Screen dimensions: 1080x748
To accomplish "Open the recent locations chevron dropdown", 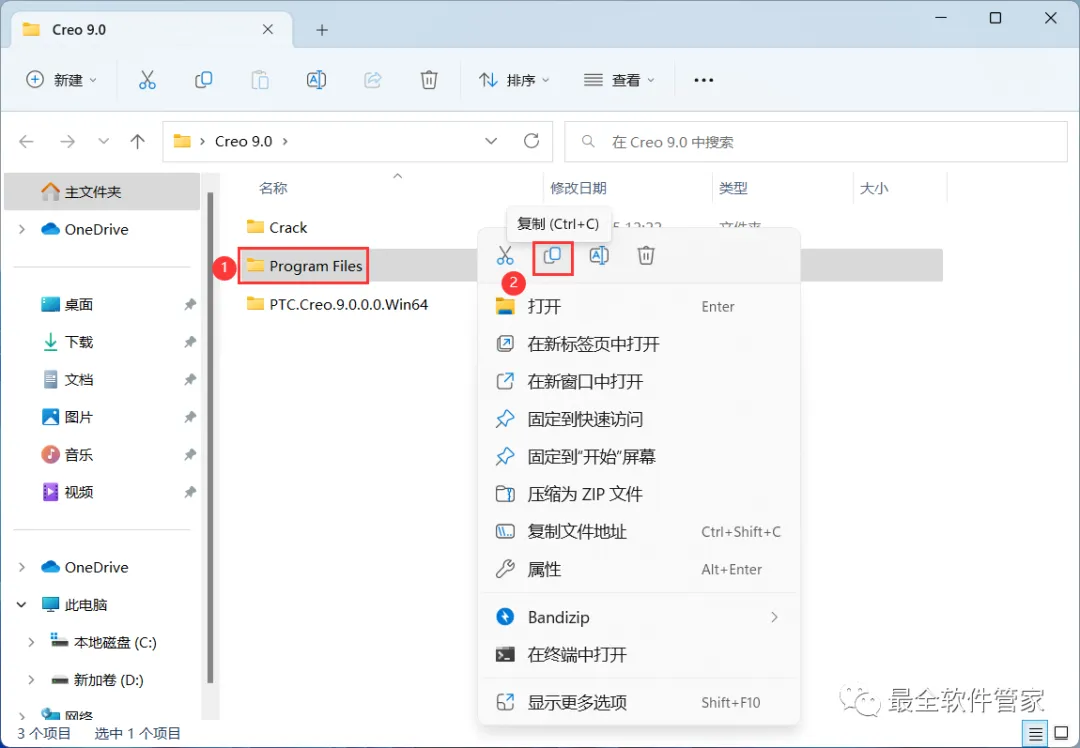I will (103, 141).
